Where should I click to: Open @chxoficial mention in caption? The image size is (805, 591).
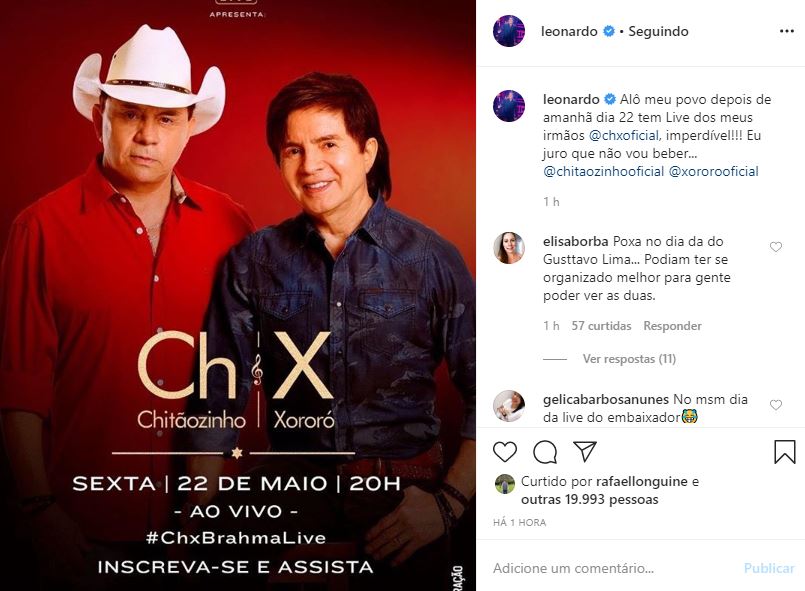624,136
